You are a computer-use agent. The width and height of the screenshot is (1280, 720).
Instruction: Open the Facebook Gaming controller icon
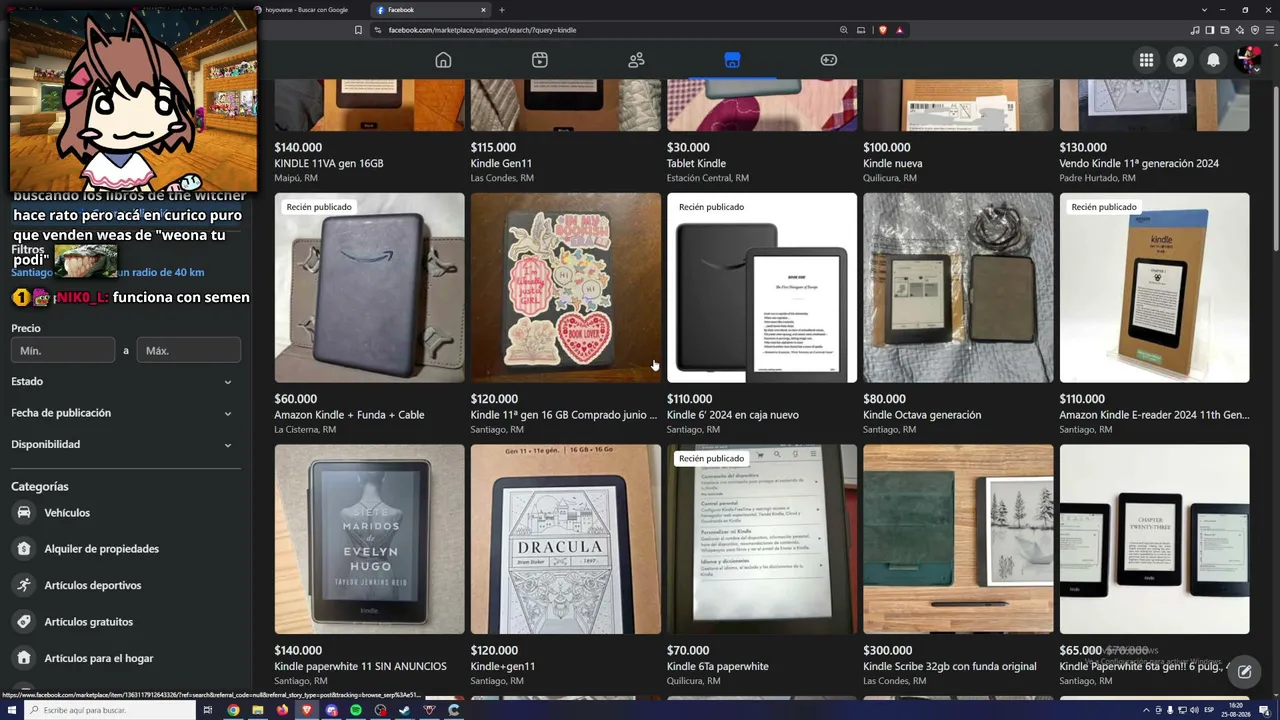coord(829,60)
